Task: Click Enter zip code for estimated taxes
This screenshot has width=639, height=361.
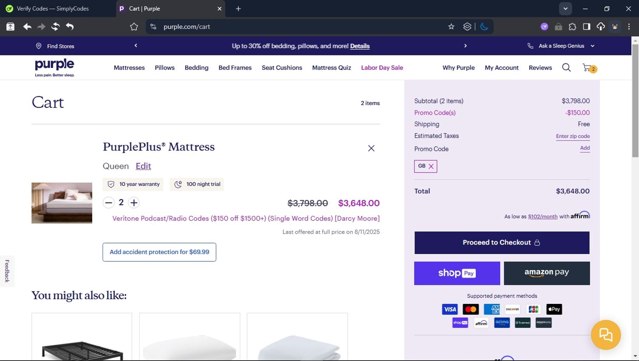Action: click(x=573, y=136)
